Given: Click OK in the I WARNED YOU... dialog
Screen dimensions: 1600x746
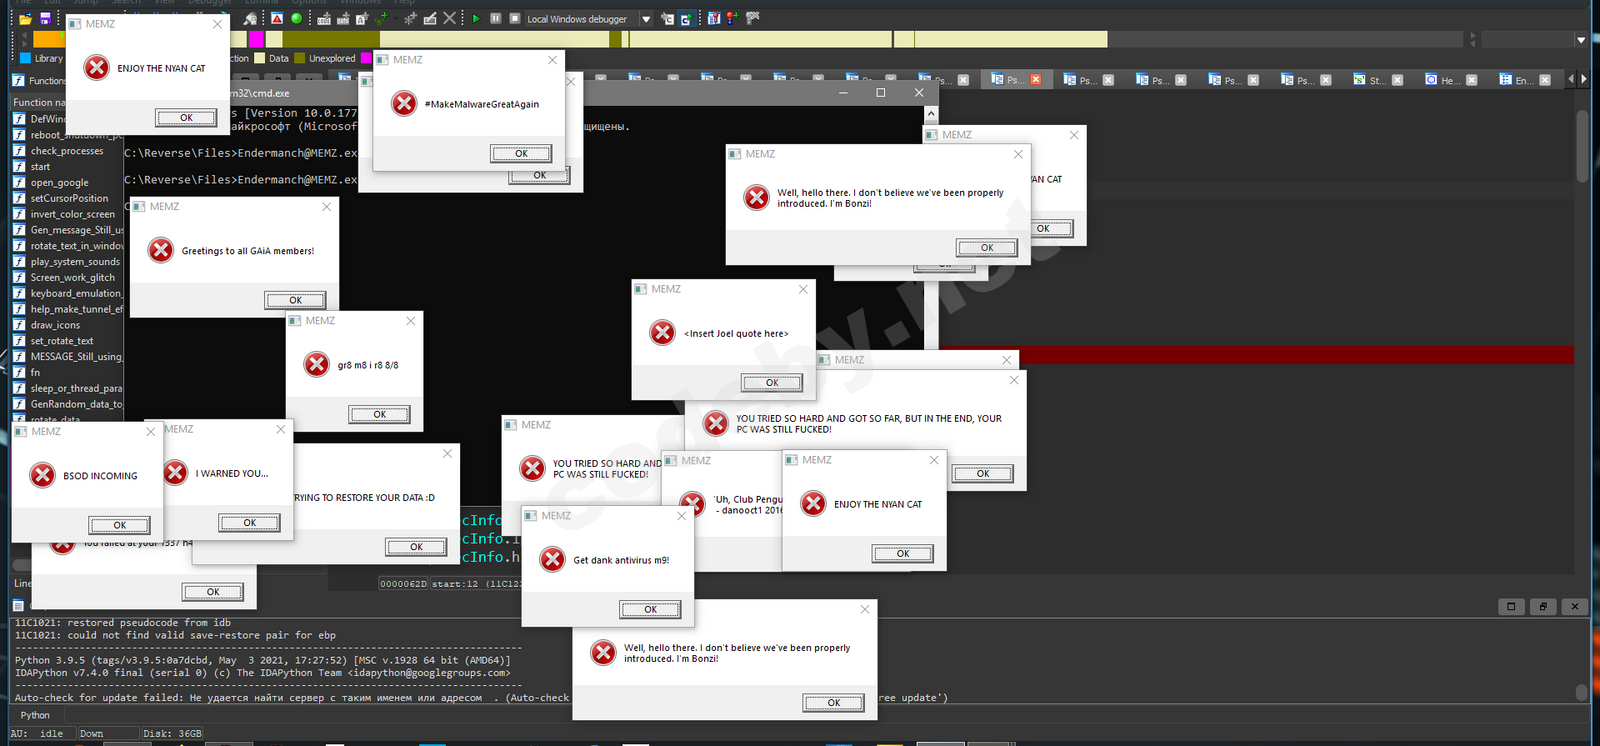Looking at the screenshot, I should coord(250,523).
